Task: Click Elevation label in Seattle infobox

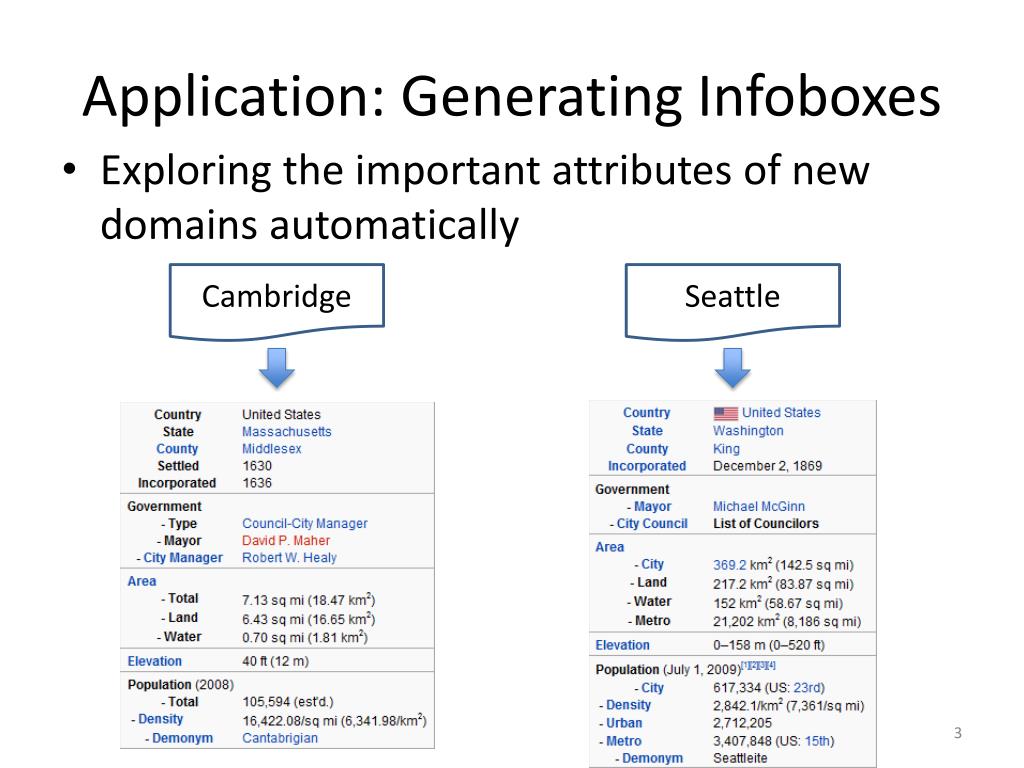Action: tap(622, 645)
